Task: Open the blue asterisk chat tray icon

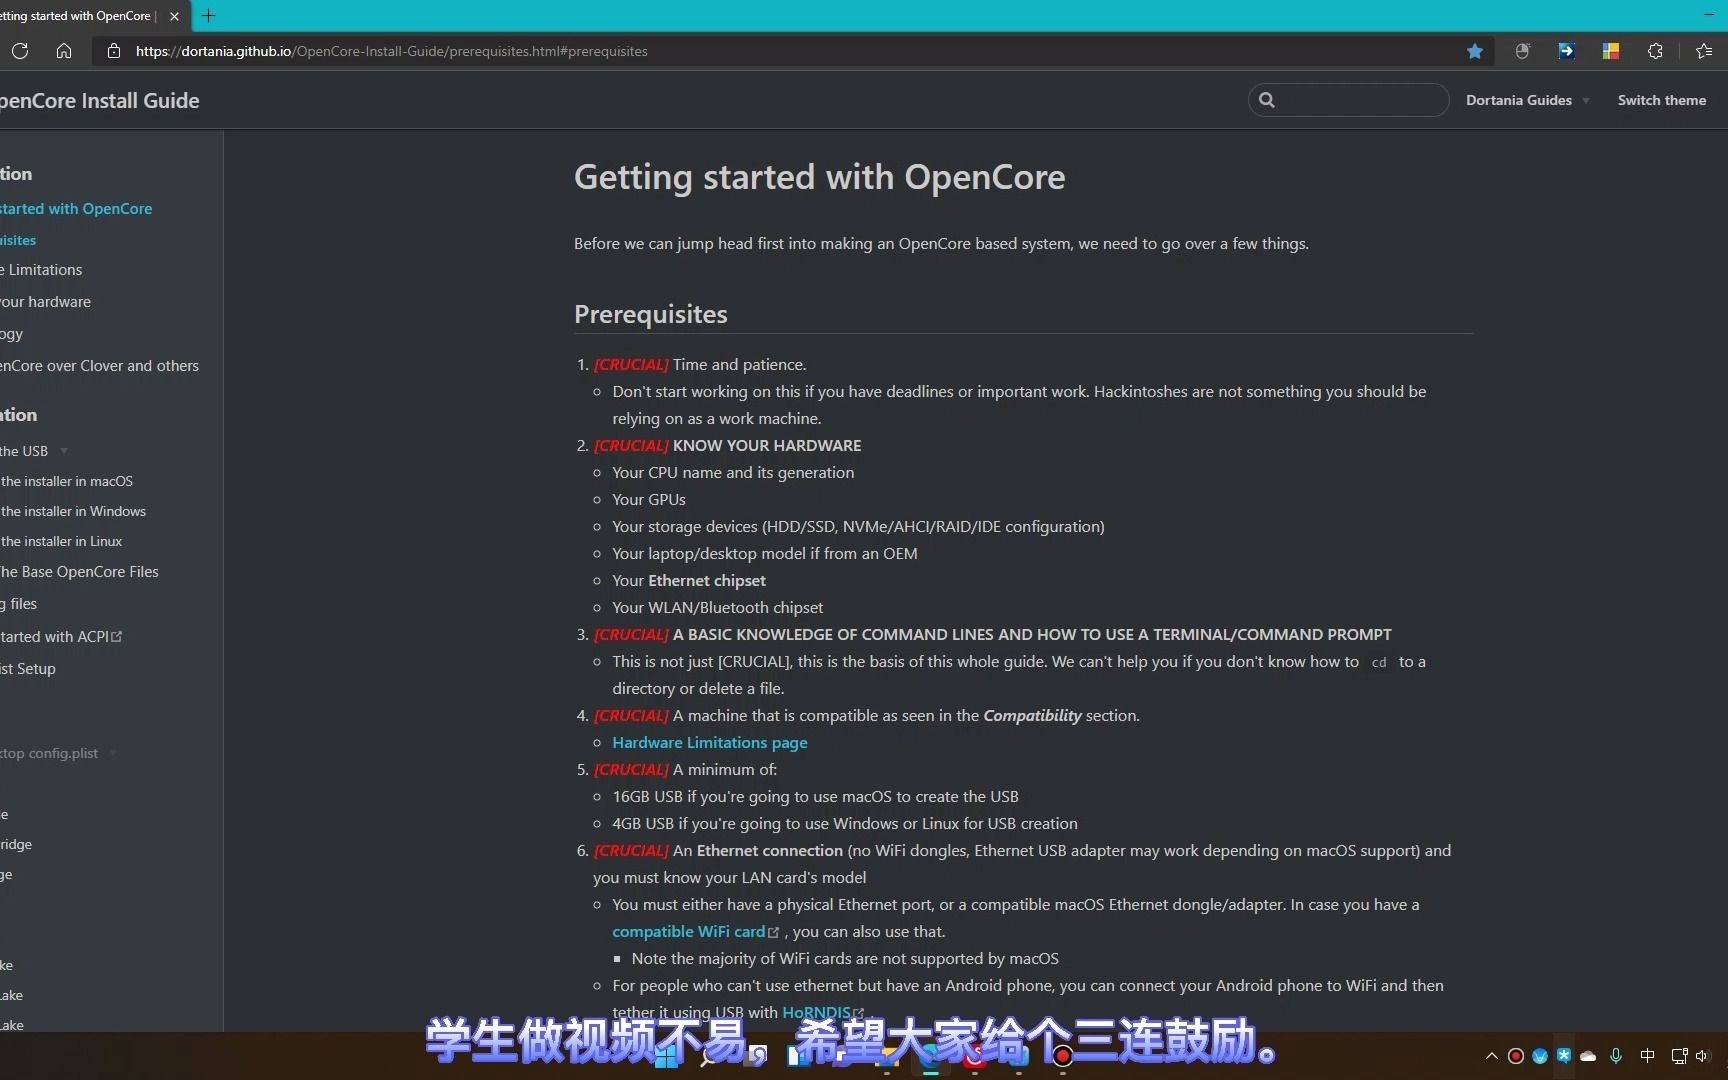Action: pos(1564,1055)
